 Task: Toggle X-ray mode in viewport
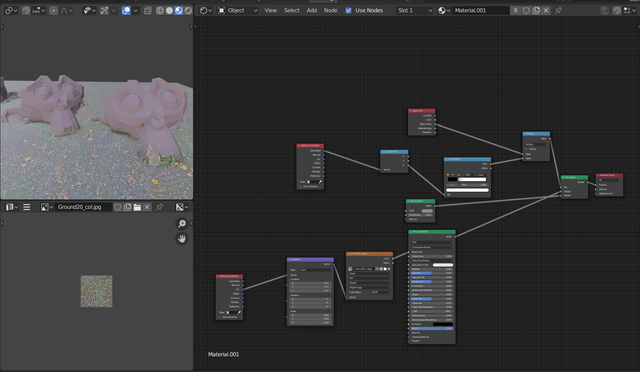click(x=148, y=11)
